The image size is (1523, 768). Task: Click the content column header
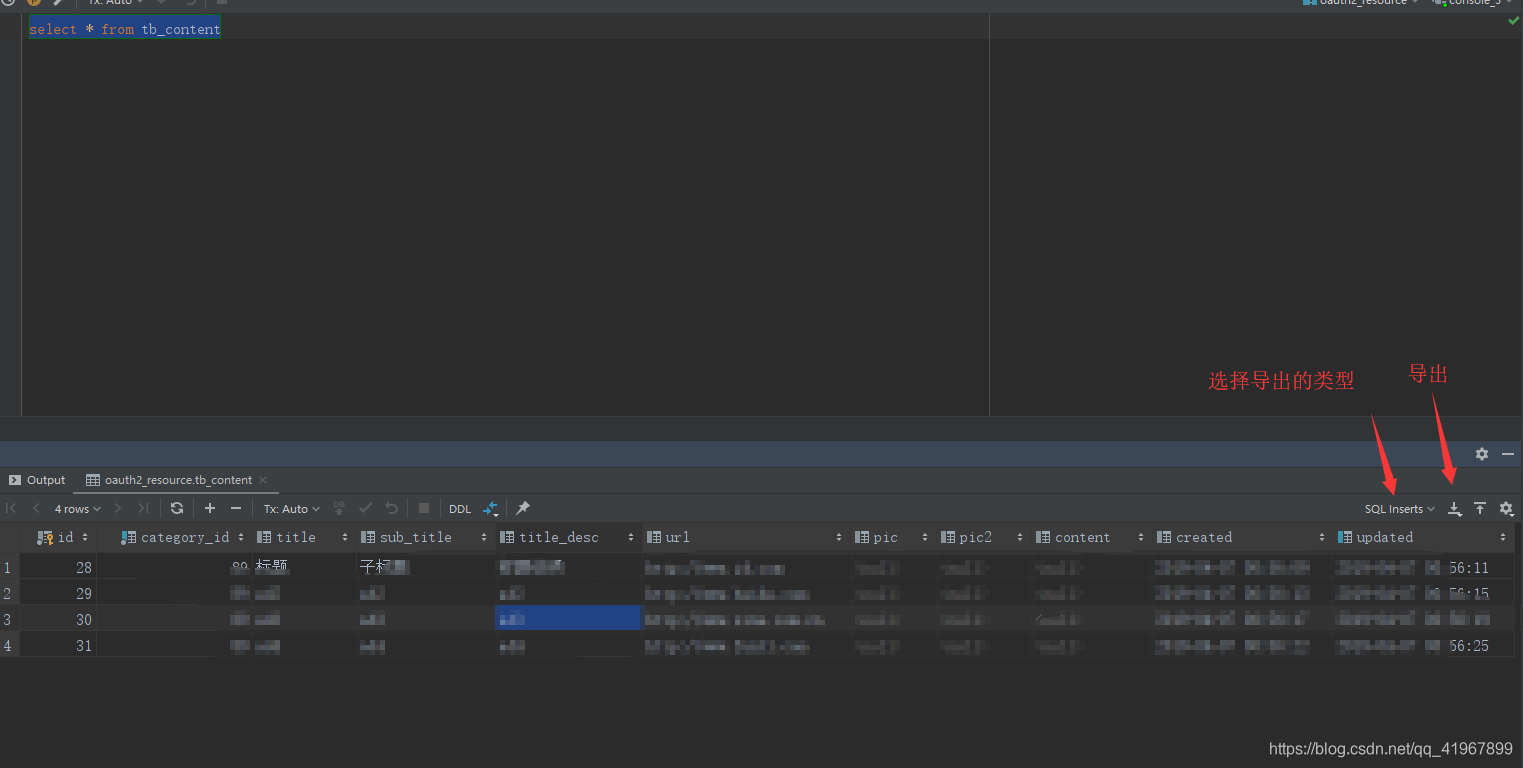(x=1090, y=537)
